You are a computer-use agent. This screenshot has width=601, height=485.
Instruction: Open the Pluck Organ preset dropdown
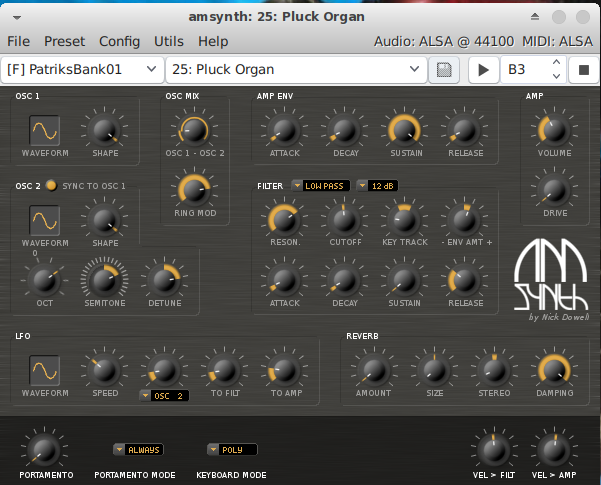297,70
